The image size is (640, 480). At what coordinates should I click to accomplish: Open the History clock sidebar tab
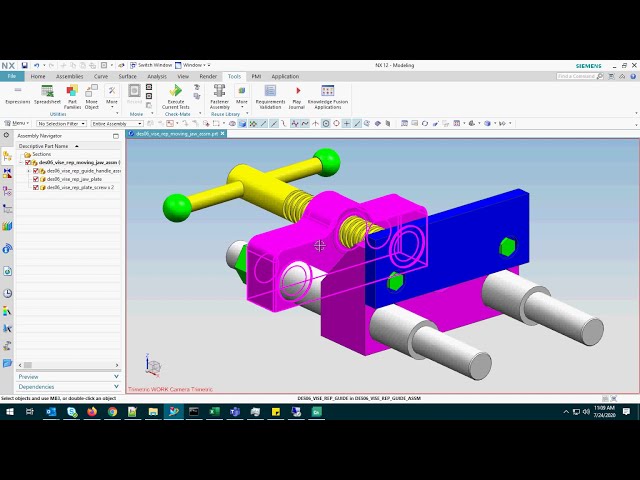(7, 293)
